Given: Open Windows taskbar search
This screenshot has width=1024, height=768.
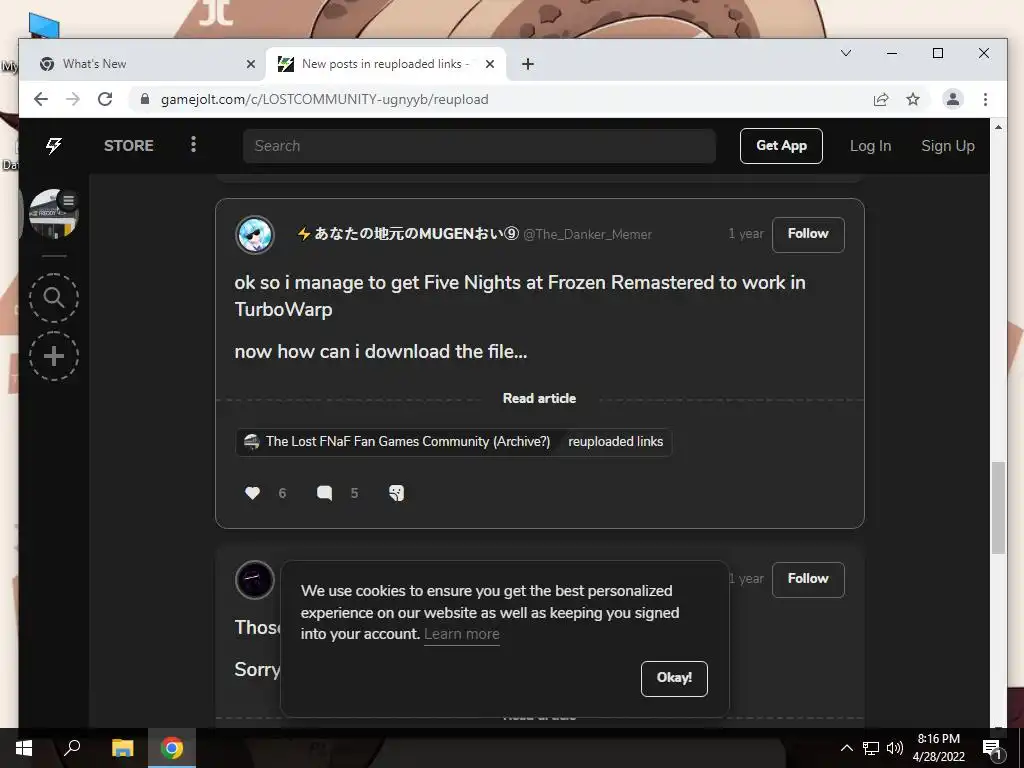Looking at the screenshot, I should (x=72, y=748).
